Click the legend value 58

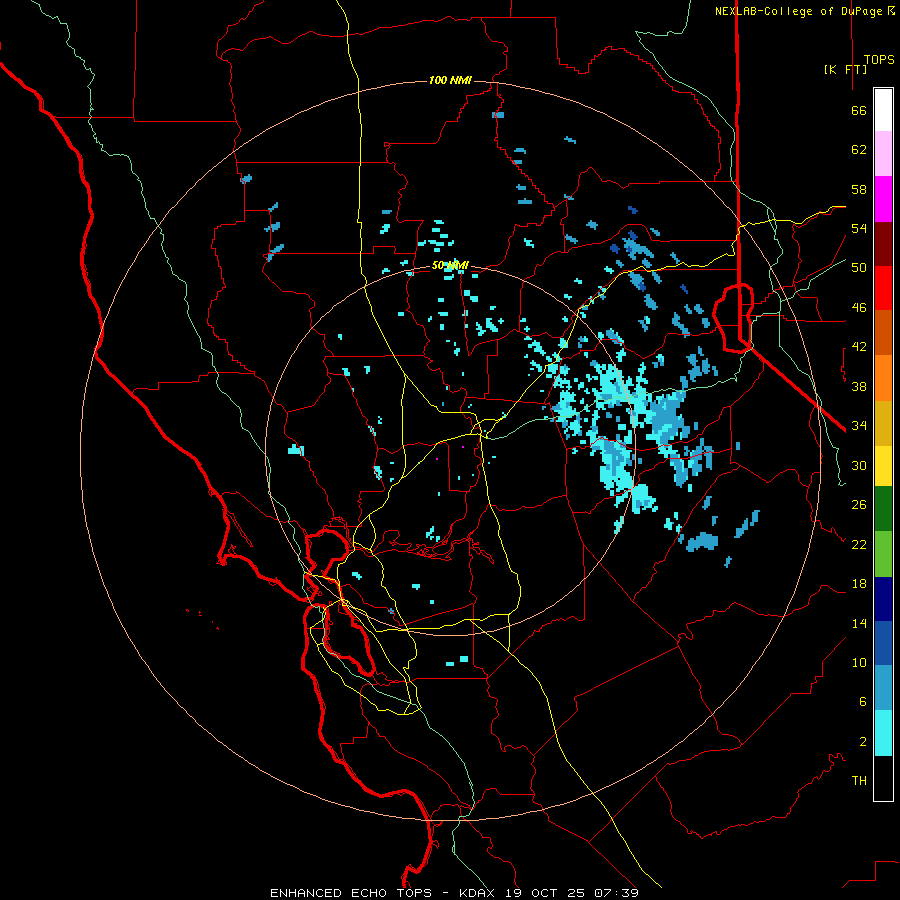[x=859, y=189]
